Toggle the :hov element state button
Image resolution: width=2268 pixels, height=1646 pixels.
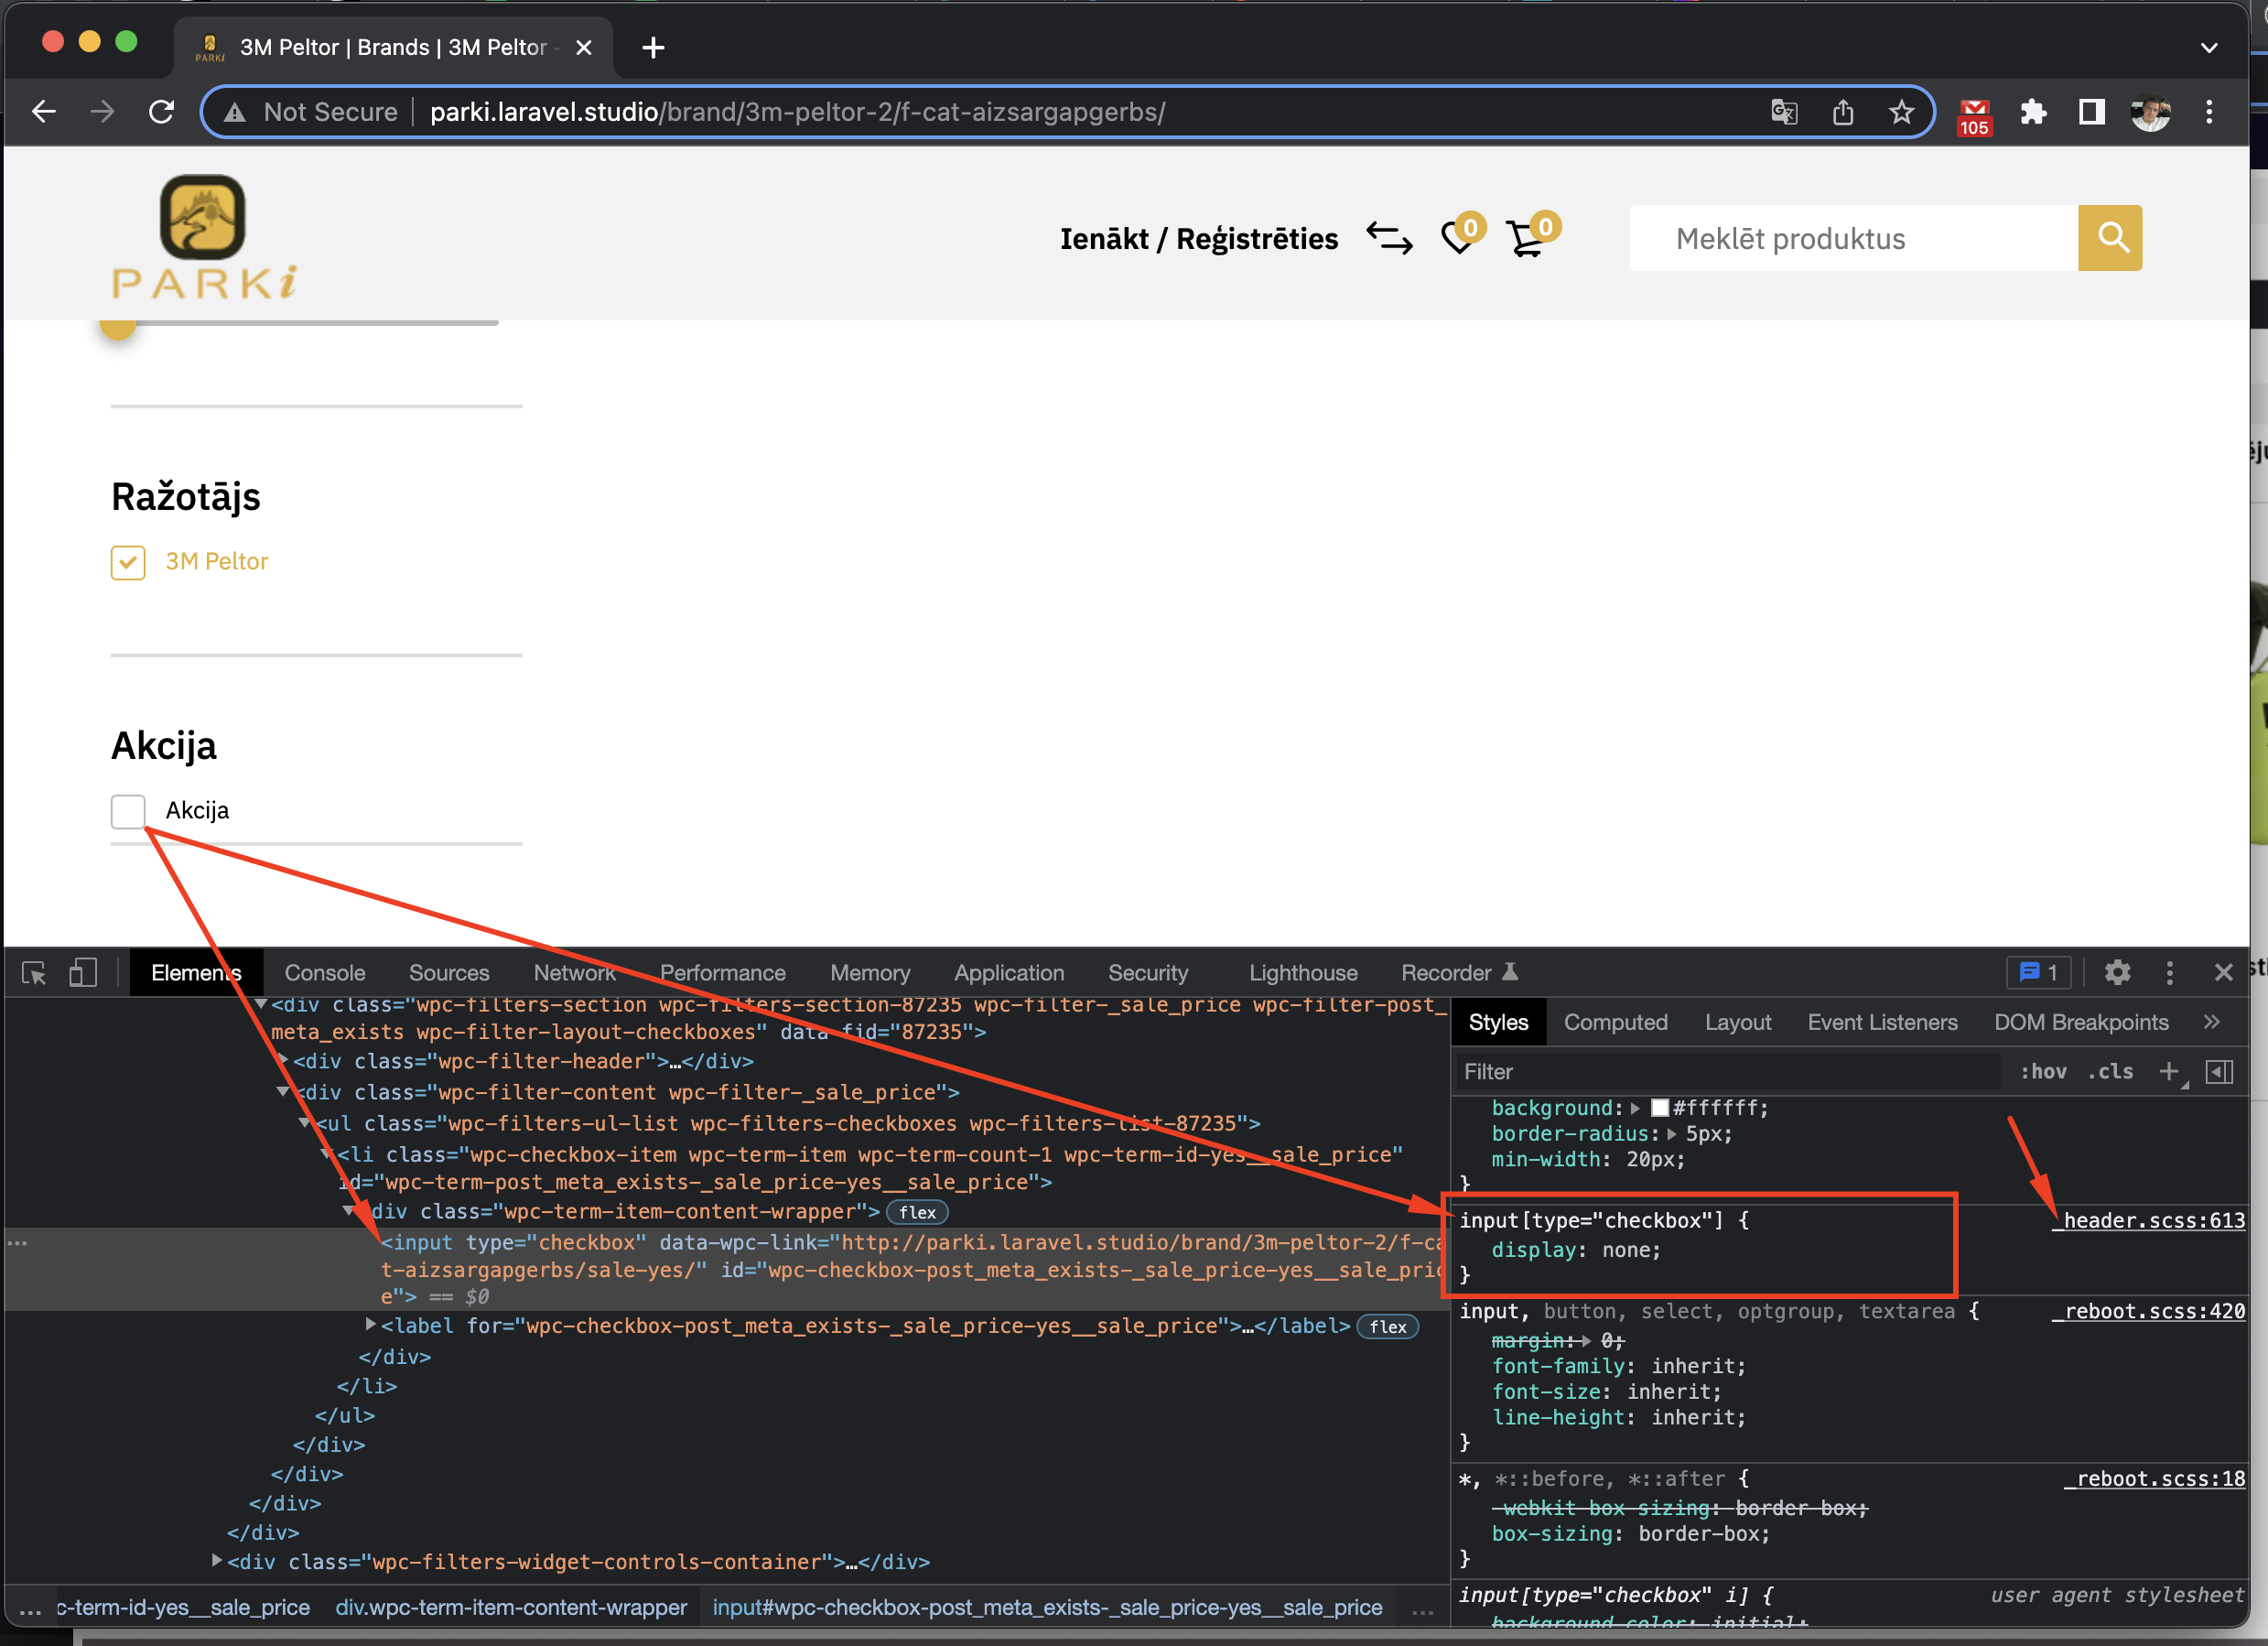click(2043, 1071)
